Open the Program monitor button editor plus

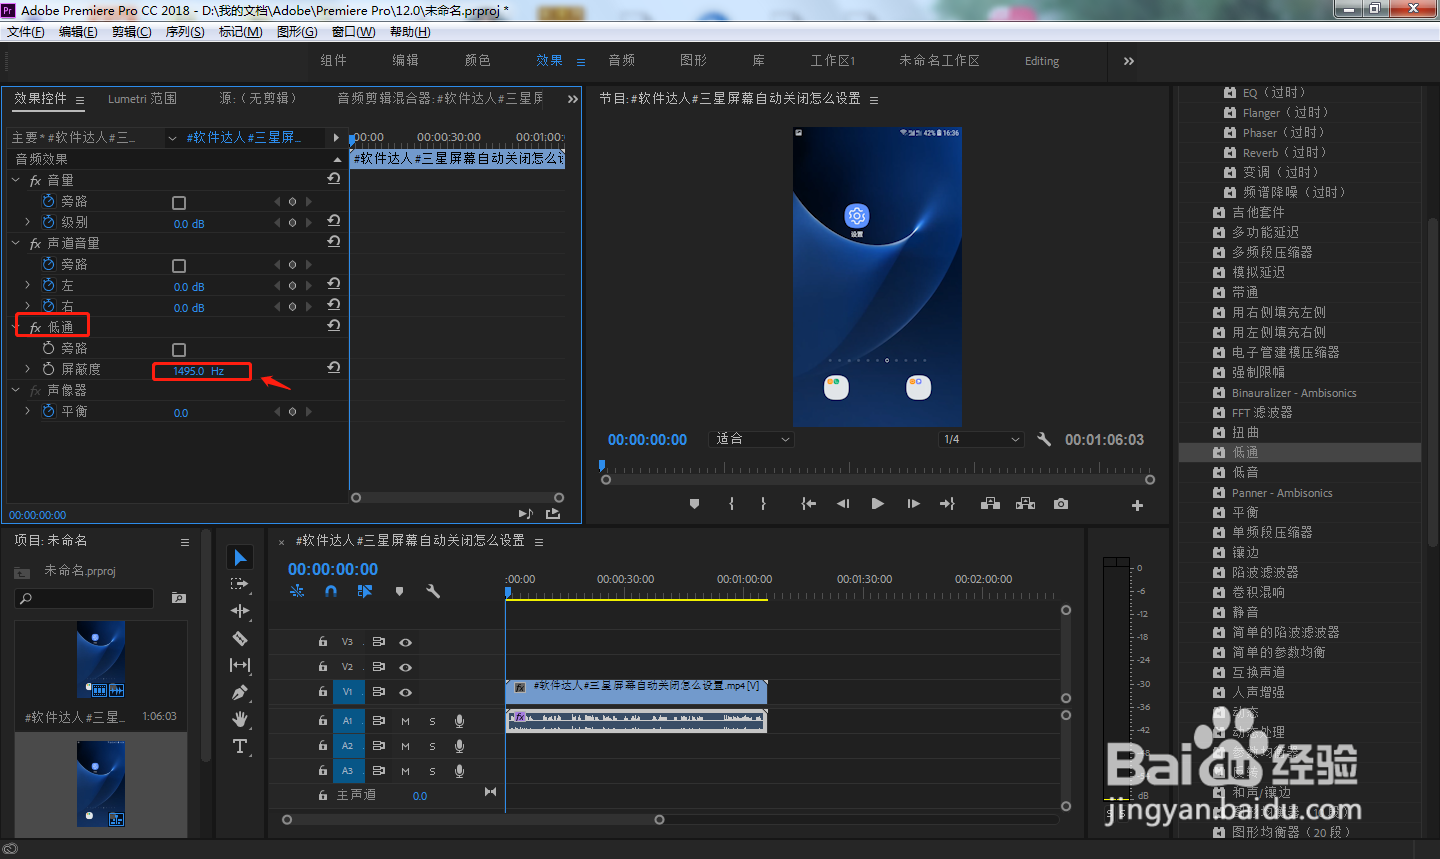pyautogui.click(x=1137, y=505)
